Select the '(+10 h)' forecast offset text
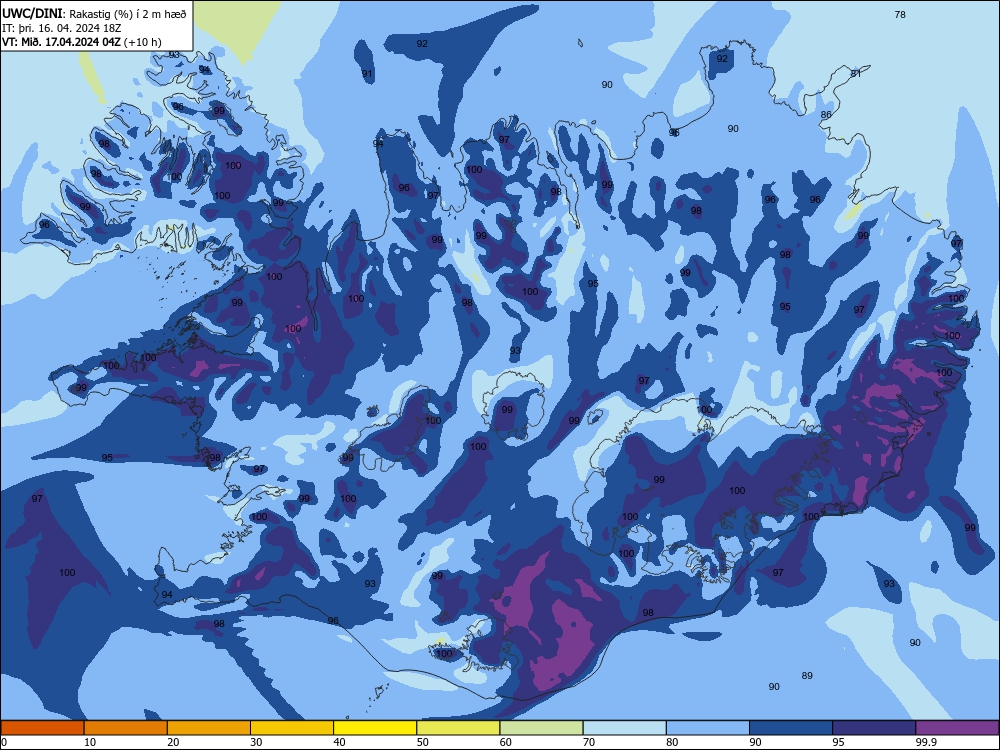Screen dimensions: 1000x750 pyautogui.click(x=143, y=42)
